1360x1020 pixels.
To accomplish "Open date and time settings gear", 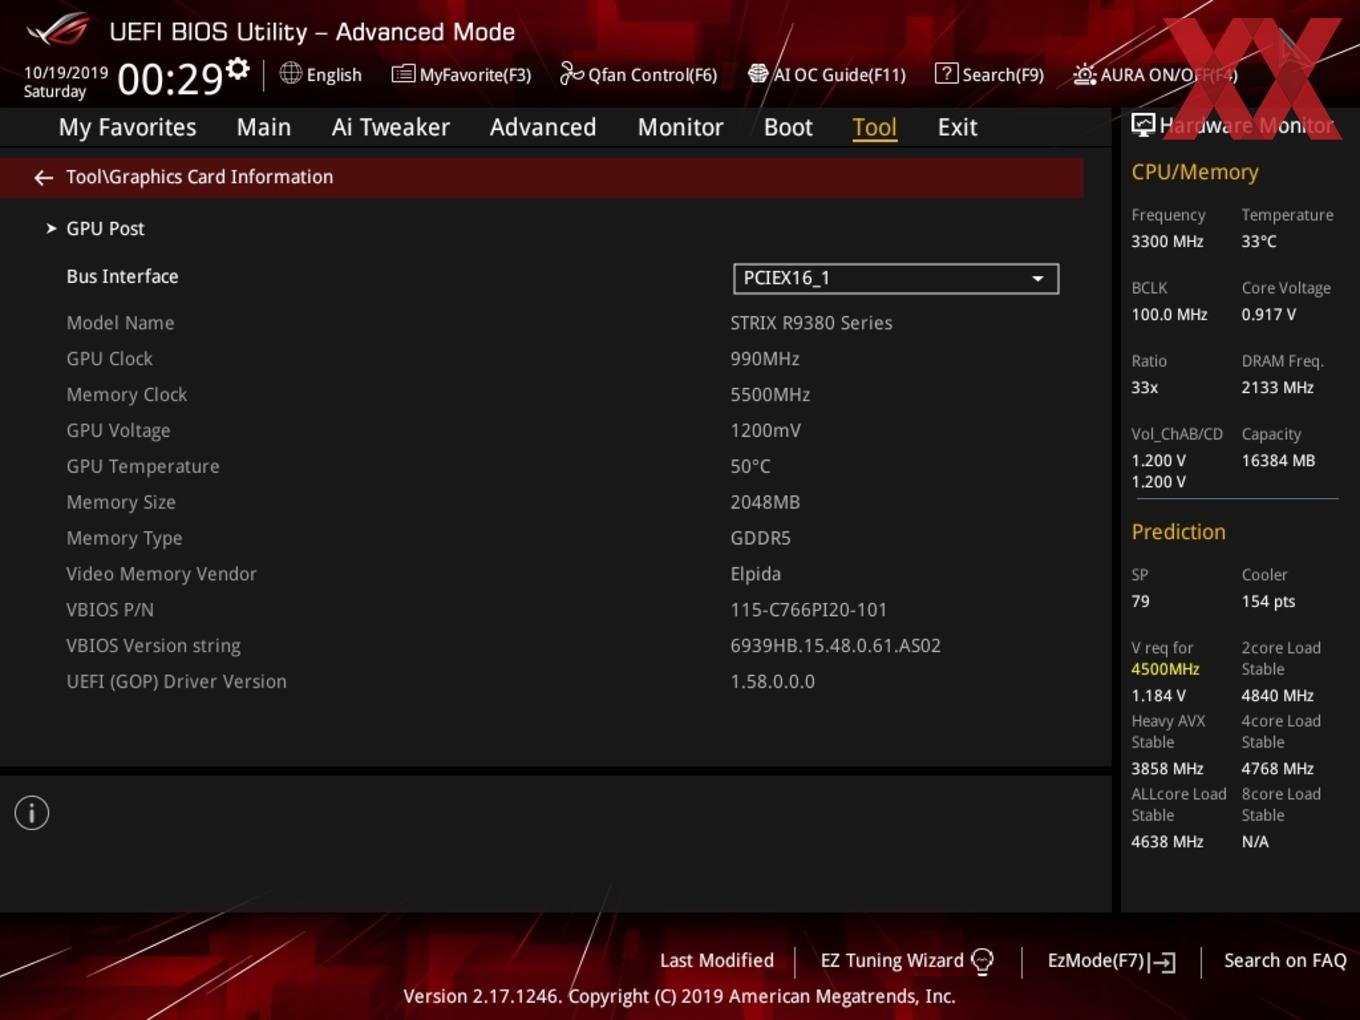I will click(238, 69).
